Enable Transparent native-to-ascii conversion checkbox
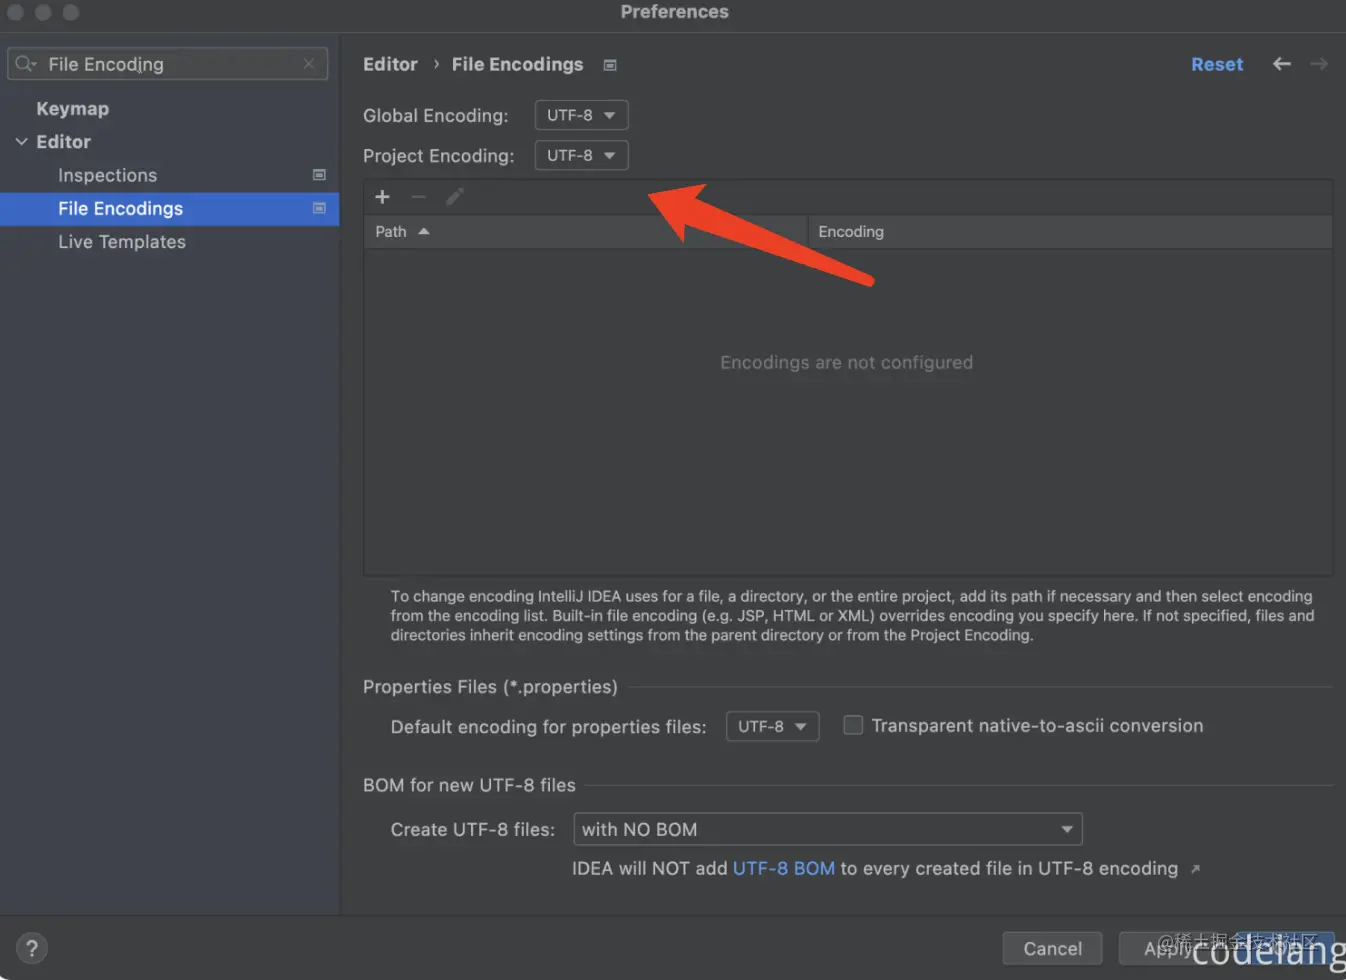The width and height of the screenshot is (1346, 980). coord(853,725)
